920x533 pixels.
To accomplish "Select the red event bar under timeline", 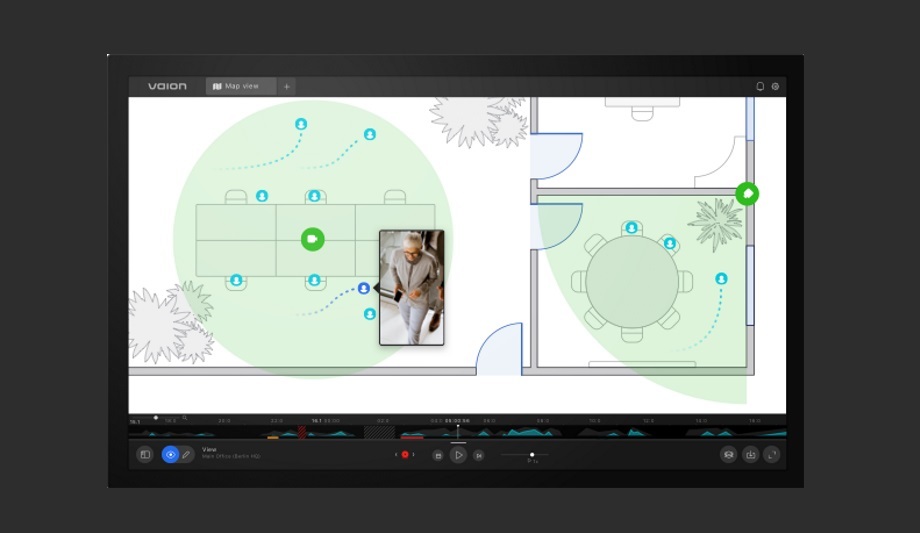I will (x=412, y=437).
